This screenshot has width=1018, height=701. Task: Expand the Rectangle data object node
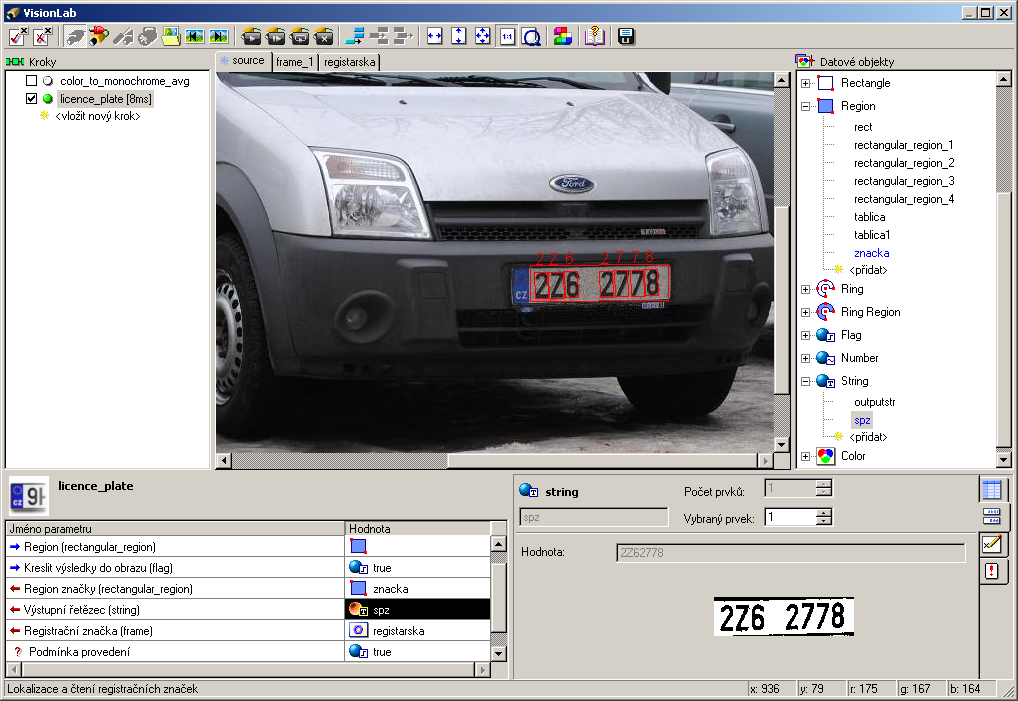tap(805, 83)
